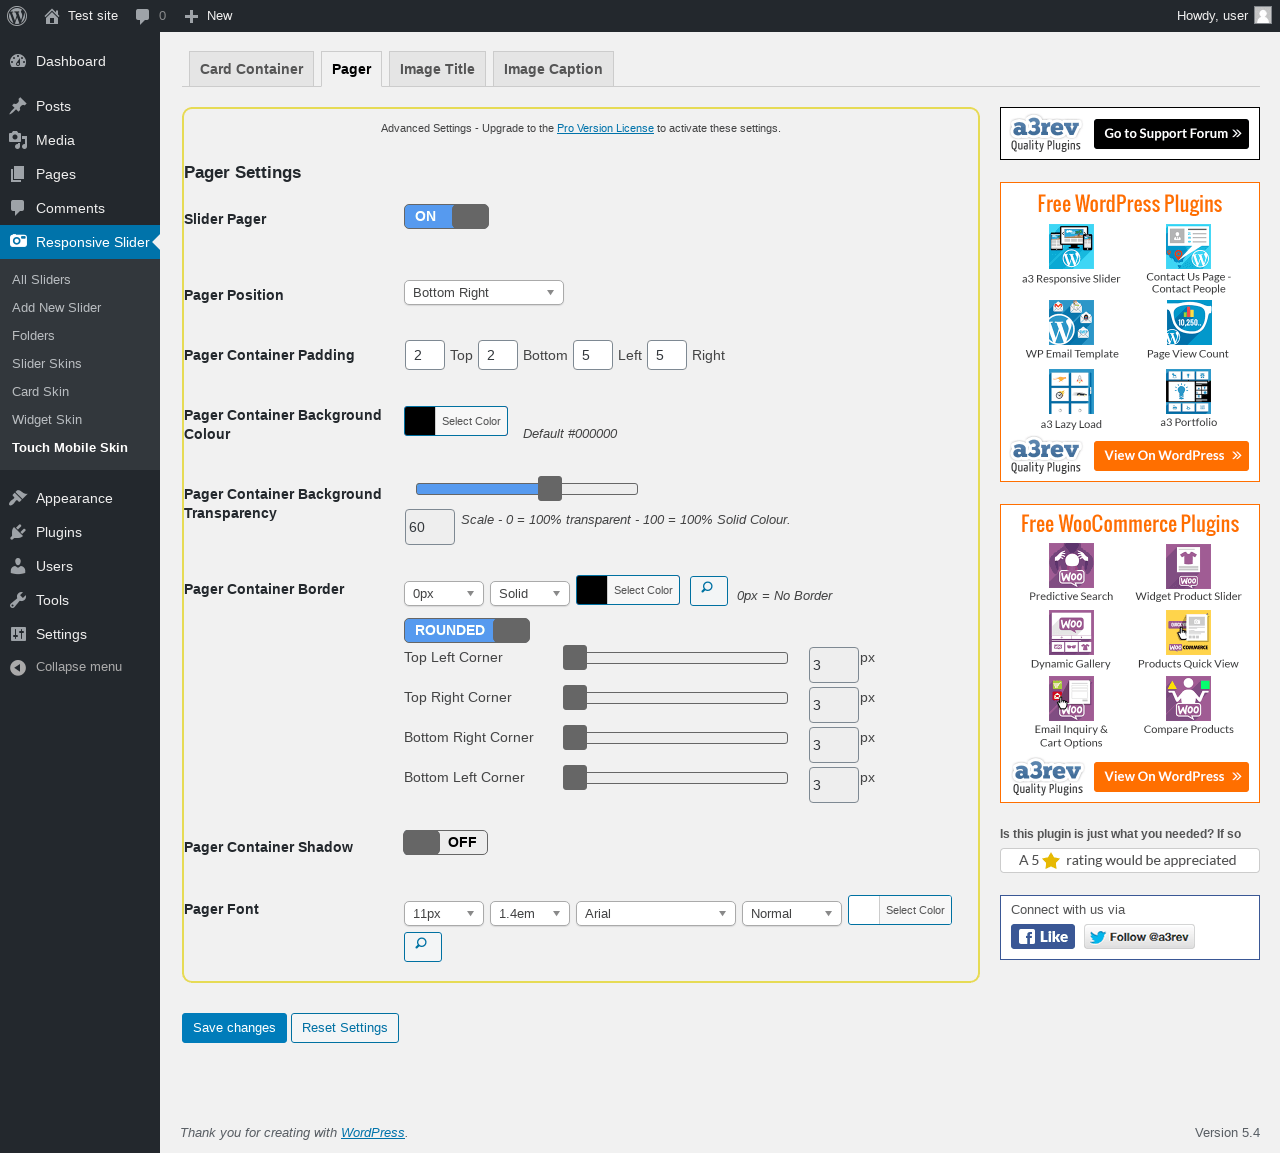
Task: Click the Compare Products plugin icon
Action: coord(1188,698)
